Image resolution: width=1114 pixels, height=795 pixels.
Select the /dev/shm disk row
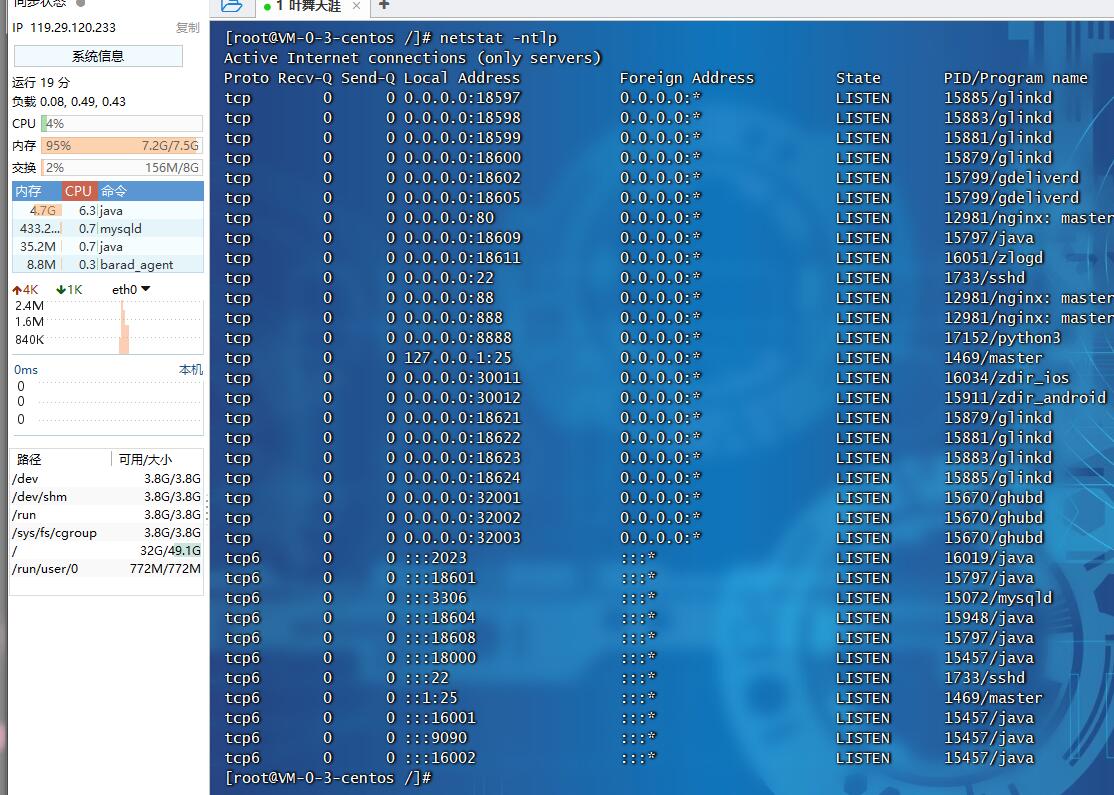click(107, 497)
